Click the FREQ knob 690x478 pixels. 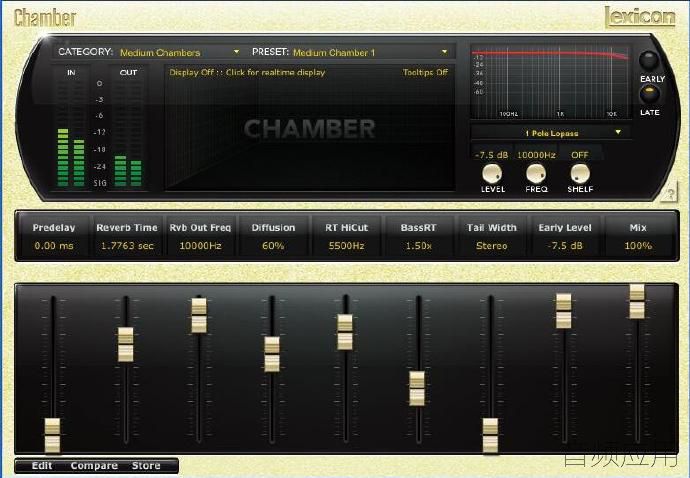coord(536,174)
